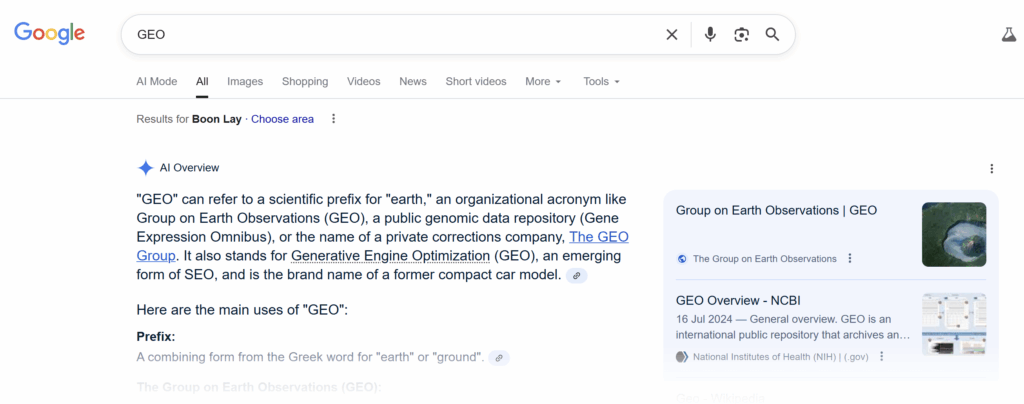Open options menu beside Choose area

click(x=334, y=119)
